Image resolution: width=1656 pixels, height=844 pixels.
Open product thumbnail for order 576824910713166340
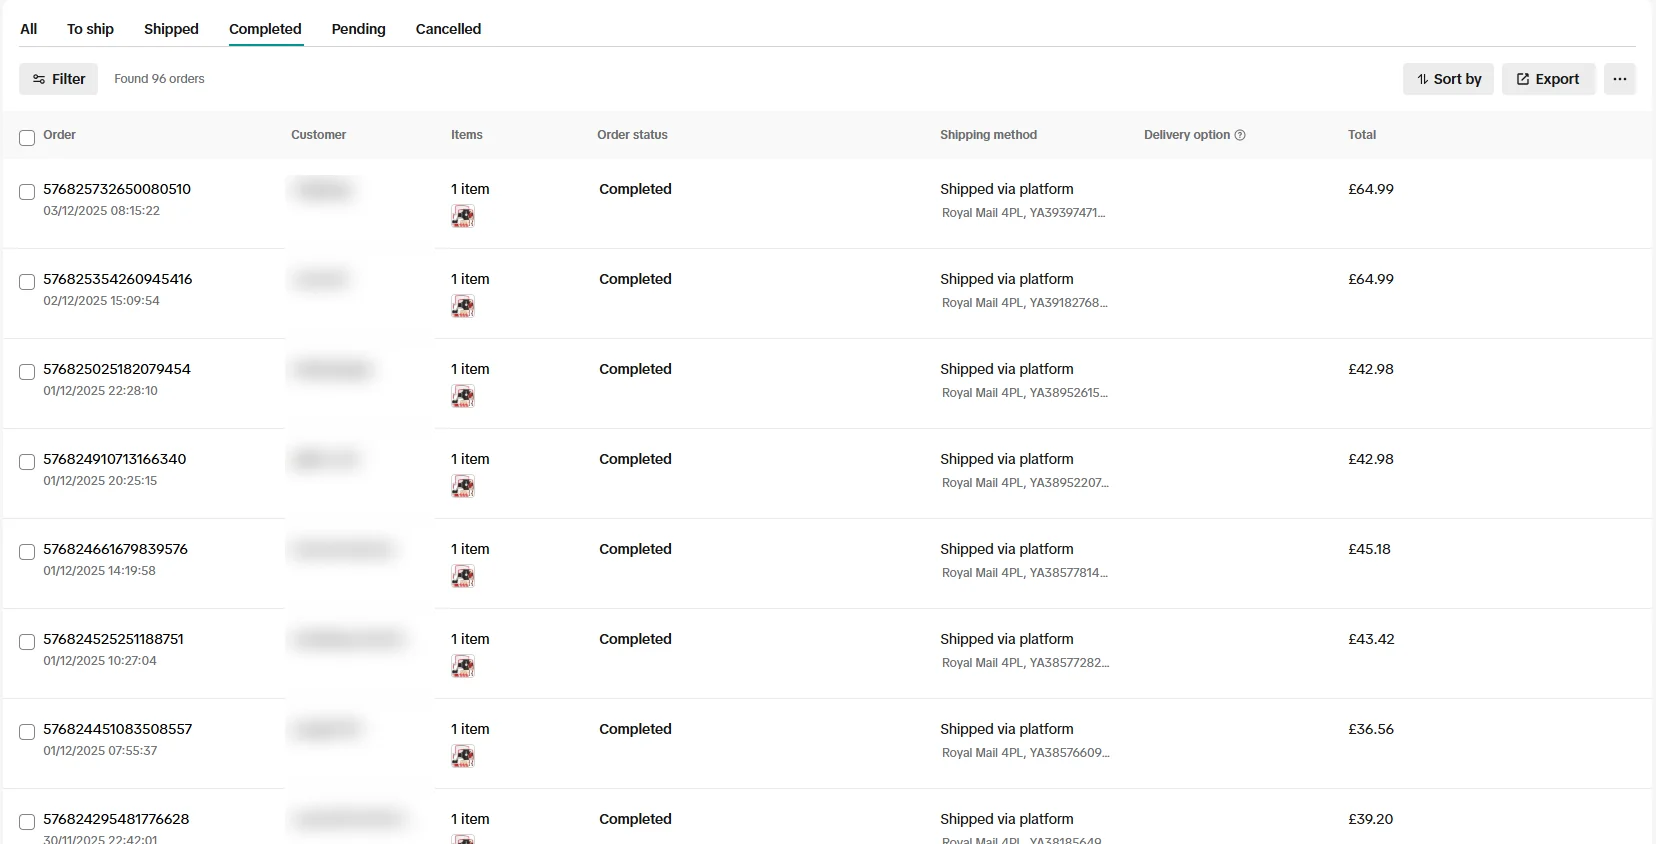(463, 486)
